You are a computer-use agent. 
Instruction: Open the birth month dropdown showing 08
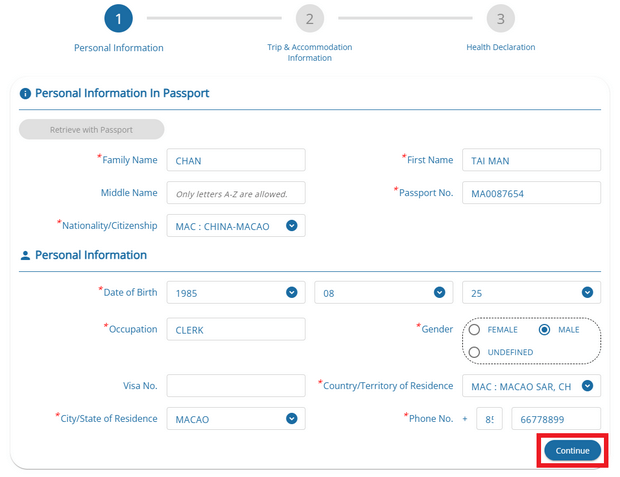[383, 293]
